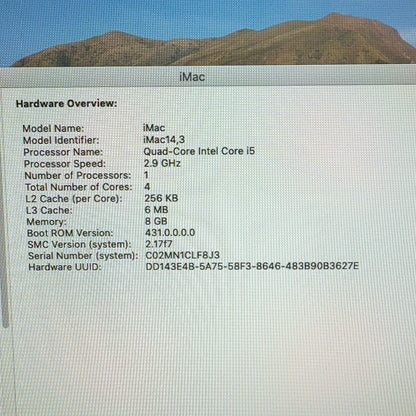The height and width of the screenshot is (416, 416).
Task: Click the L3 Cache label
Action: (49, 210)
